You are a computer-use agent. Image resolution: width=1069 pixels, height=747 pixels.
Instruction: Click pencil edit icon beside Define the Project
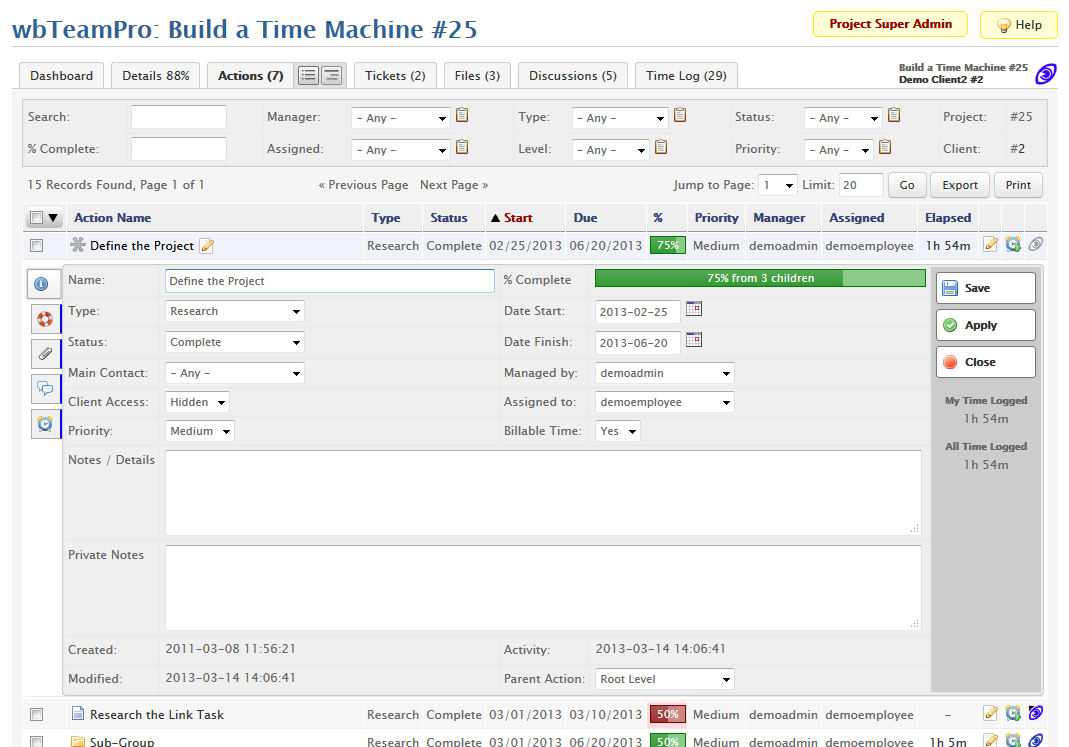207,246
